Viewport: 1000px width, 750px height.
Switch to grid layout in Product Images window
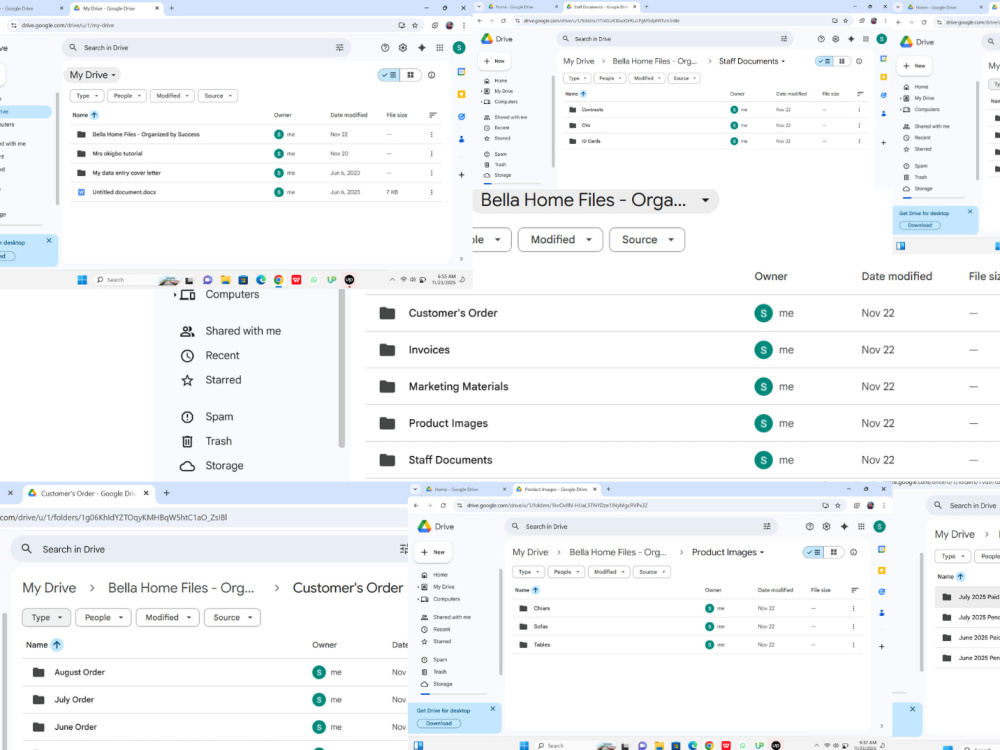click(x=834, y=552)
